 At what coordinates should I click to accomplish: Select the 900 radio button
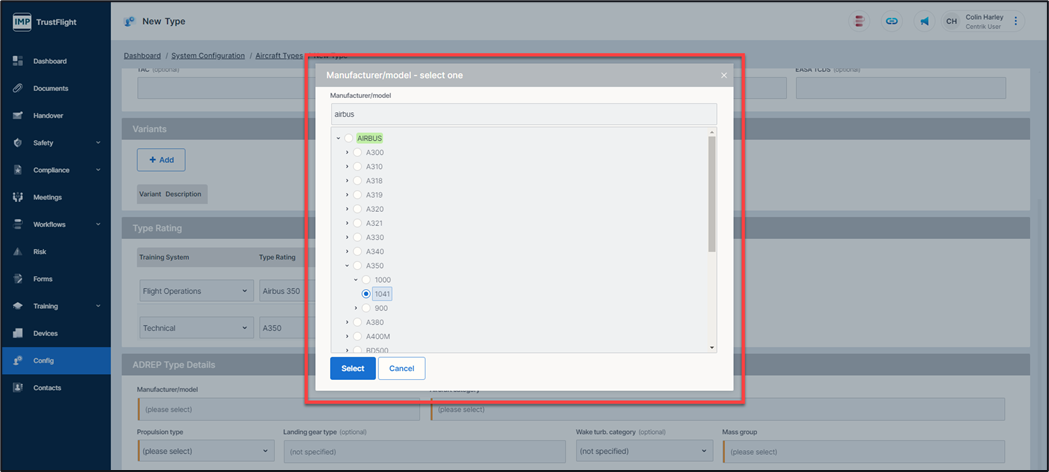(366, 308)
